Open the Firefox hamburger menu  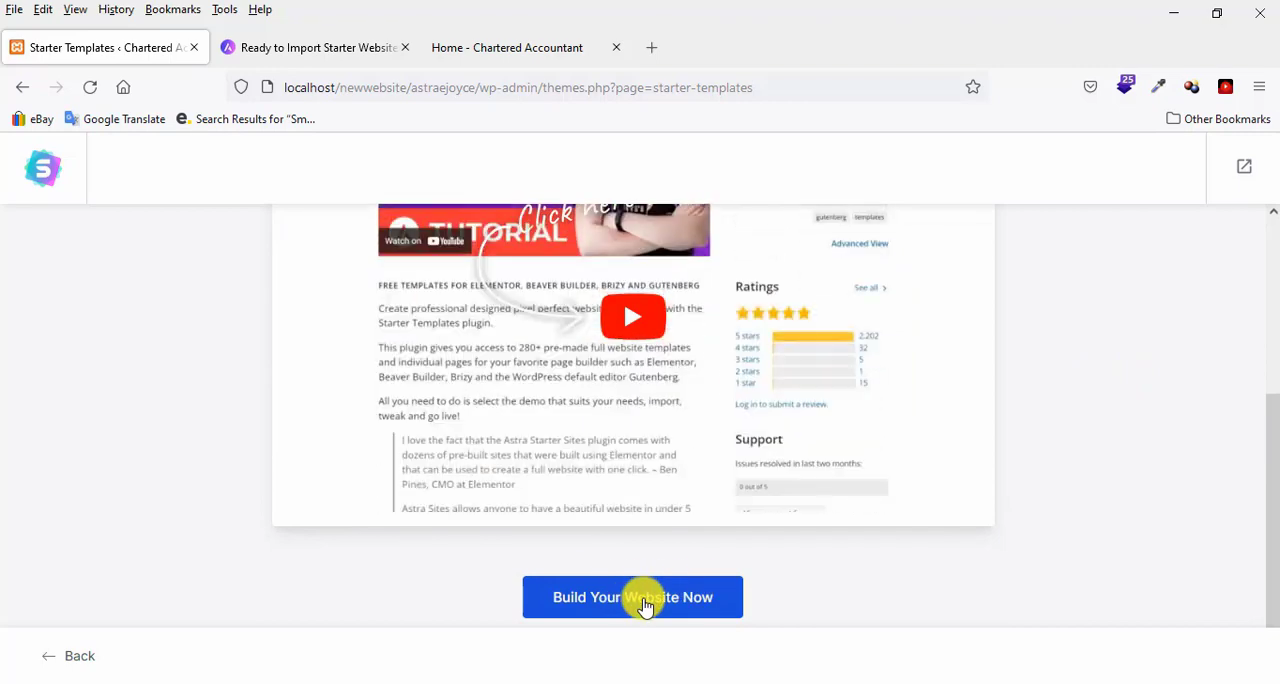1259,87
